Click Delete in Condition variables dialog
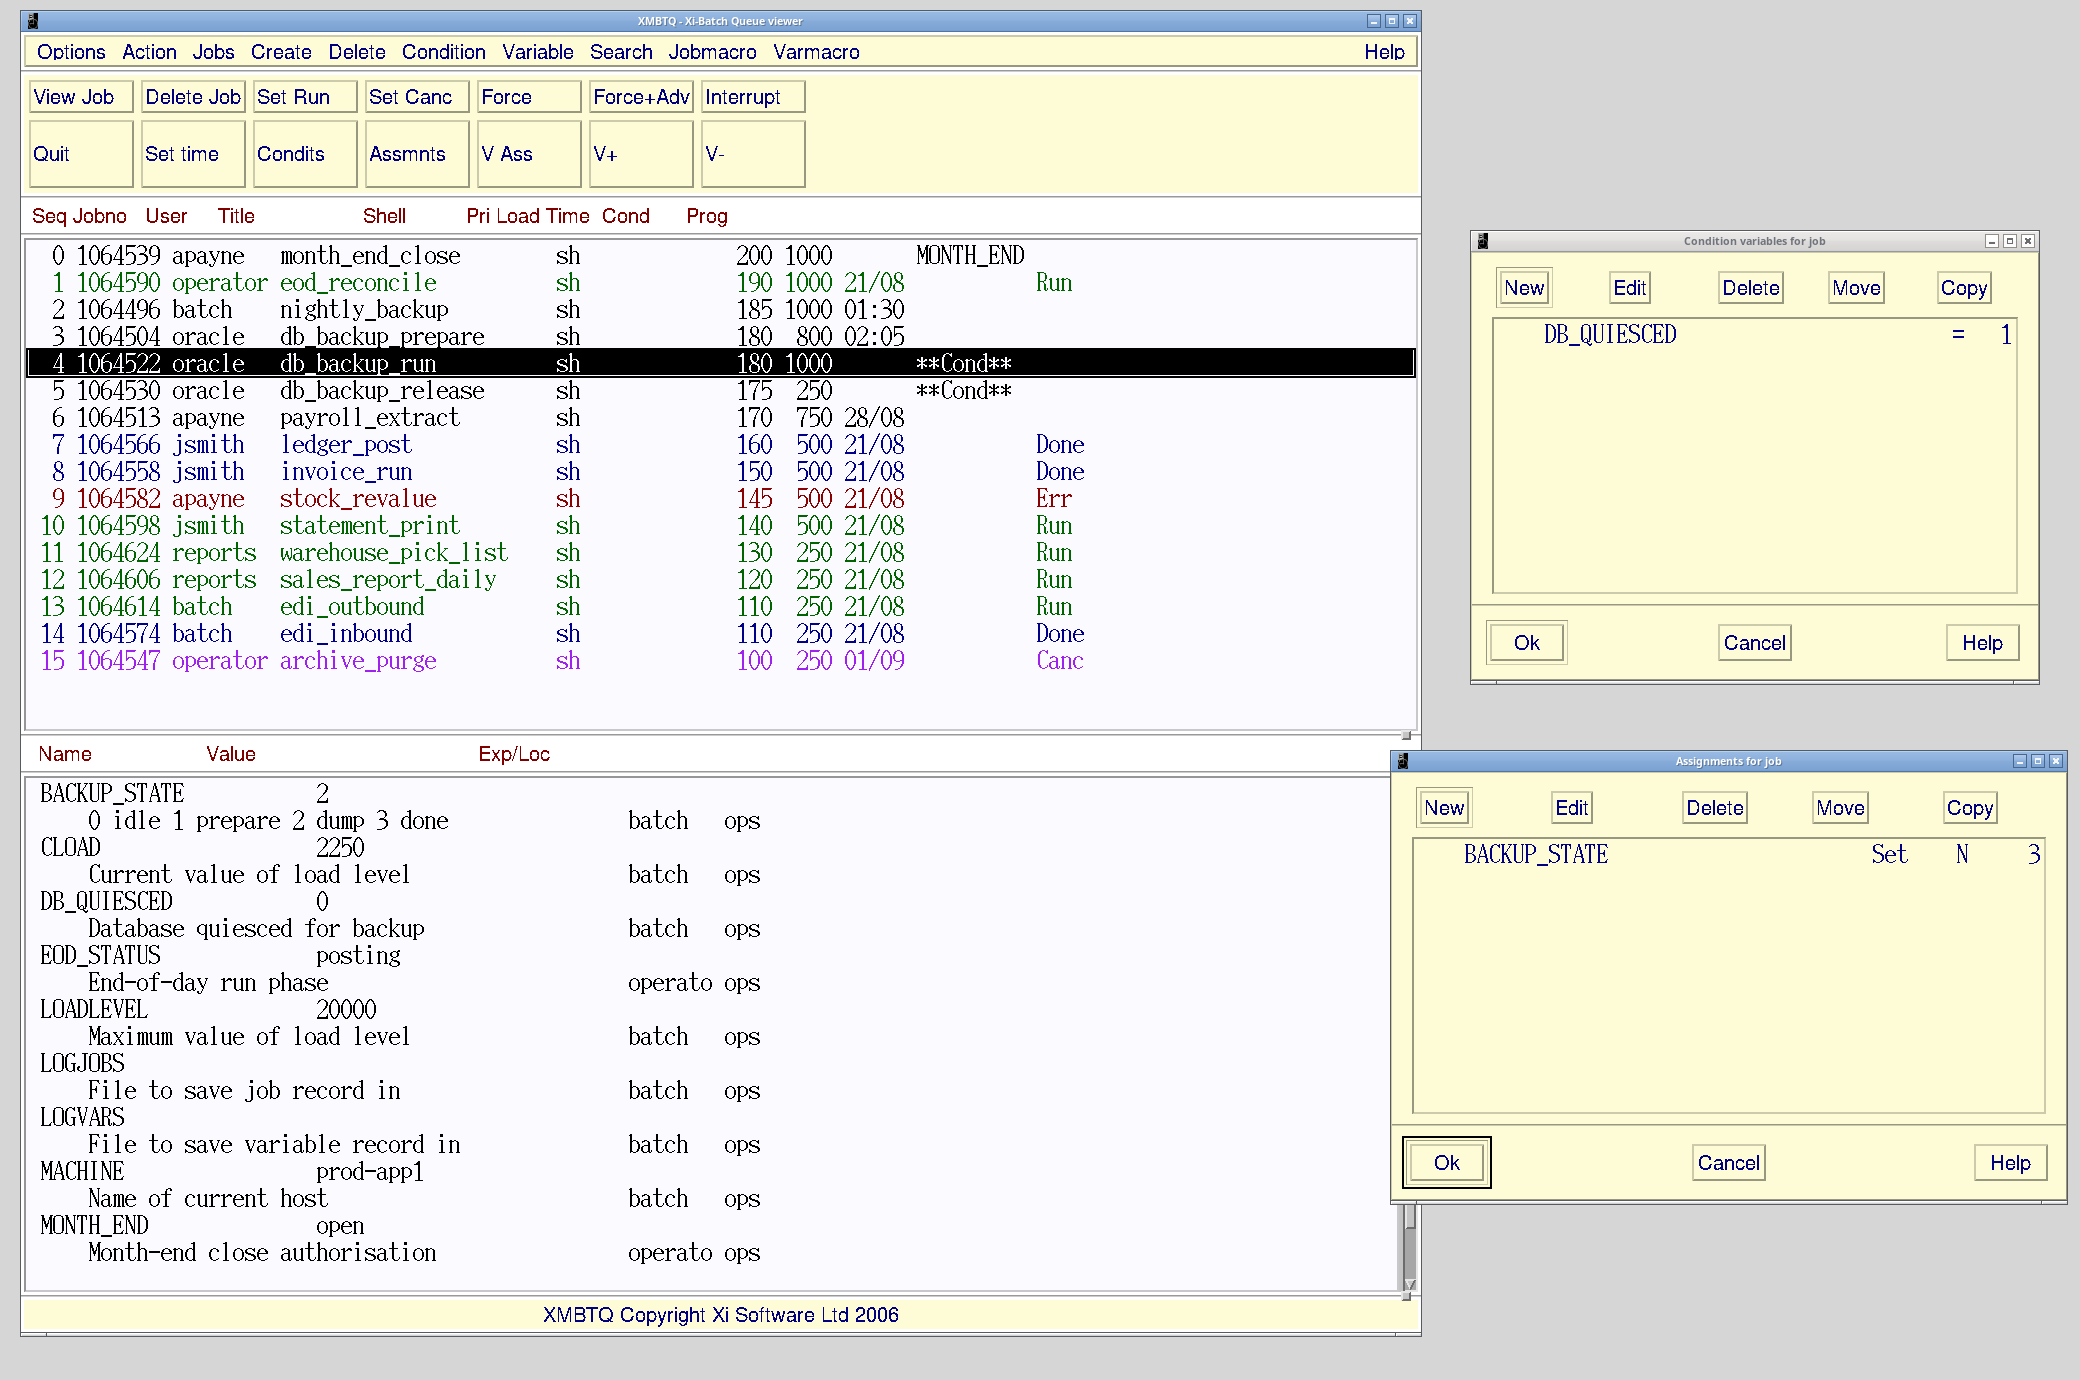This screenshot has width=2080, height=1380. click(1750, 288)
